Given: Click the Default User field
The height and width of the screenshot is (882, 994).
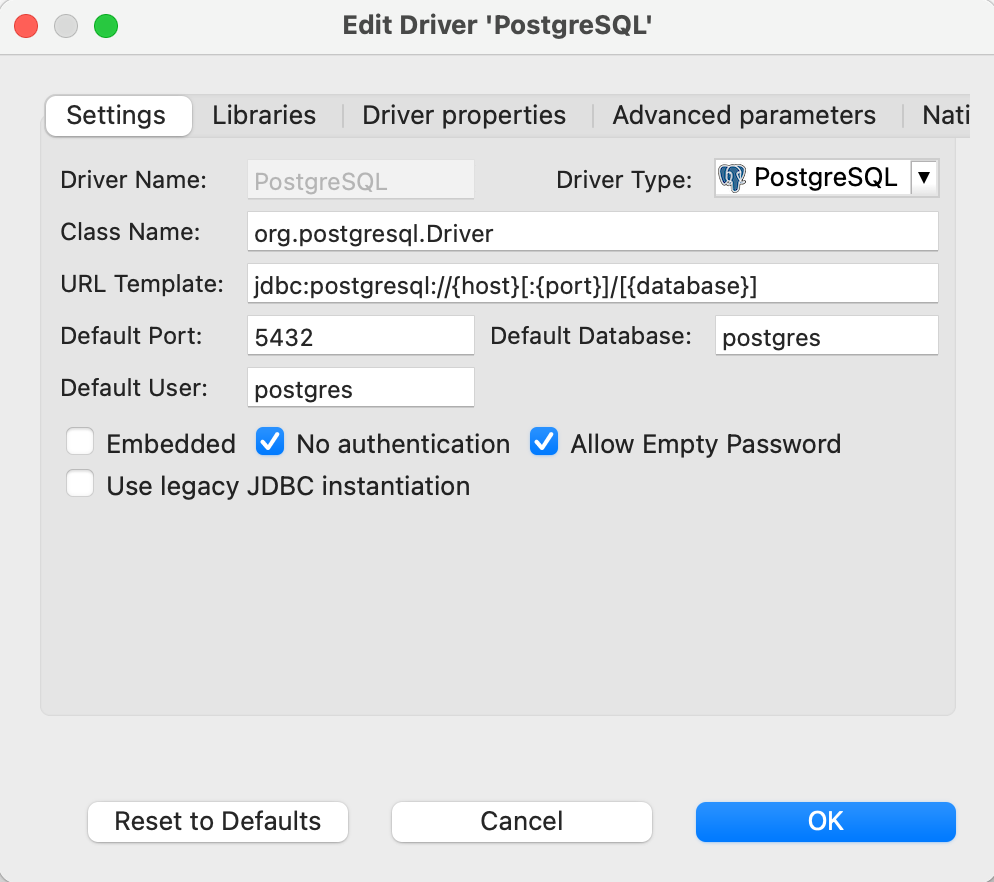Looking at the screenshot, I should point(361,387).
